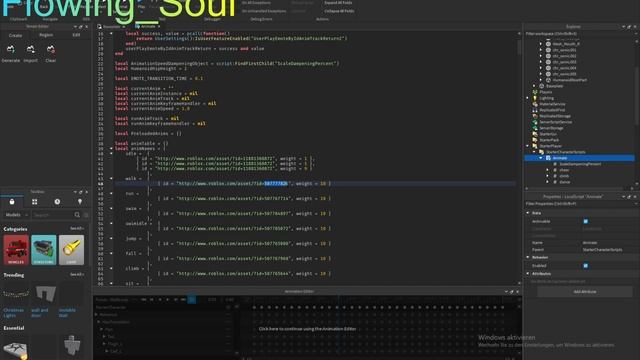
Task: Click to continue using the Animation Editor
Action: [307, 329]
